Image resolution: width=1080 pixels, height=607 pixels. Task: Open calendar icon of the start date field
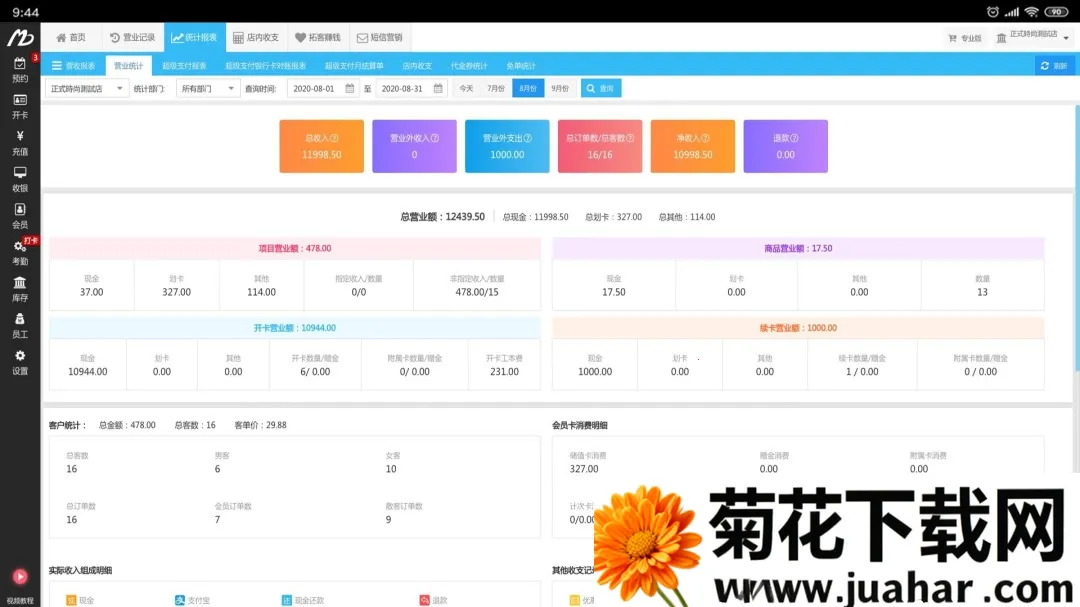(x=350, y=88)
